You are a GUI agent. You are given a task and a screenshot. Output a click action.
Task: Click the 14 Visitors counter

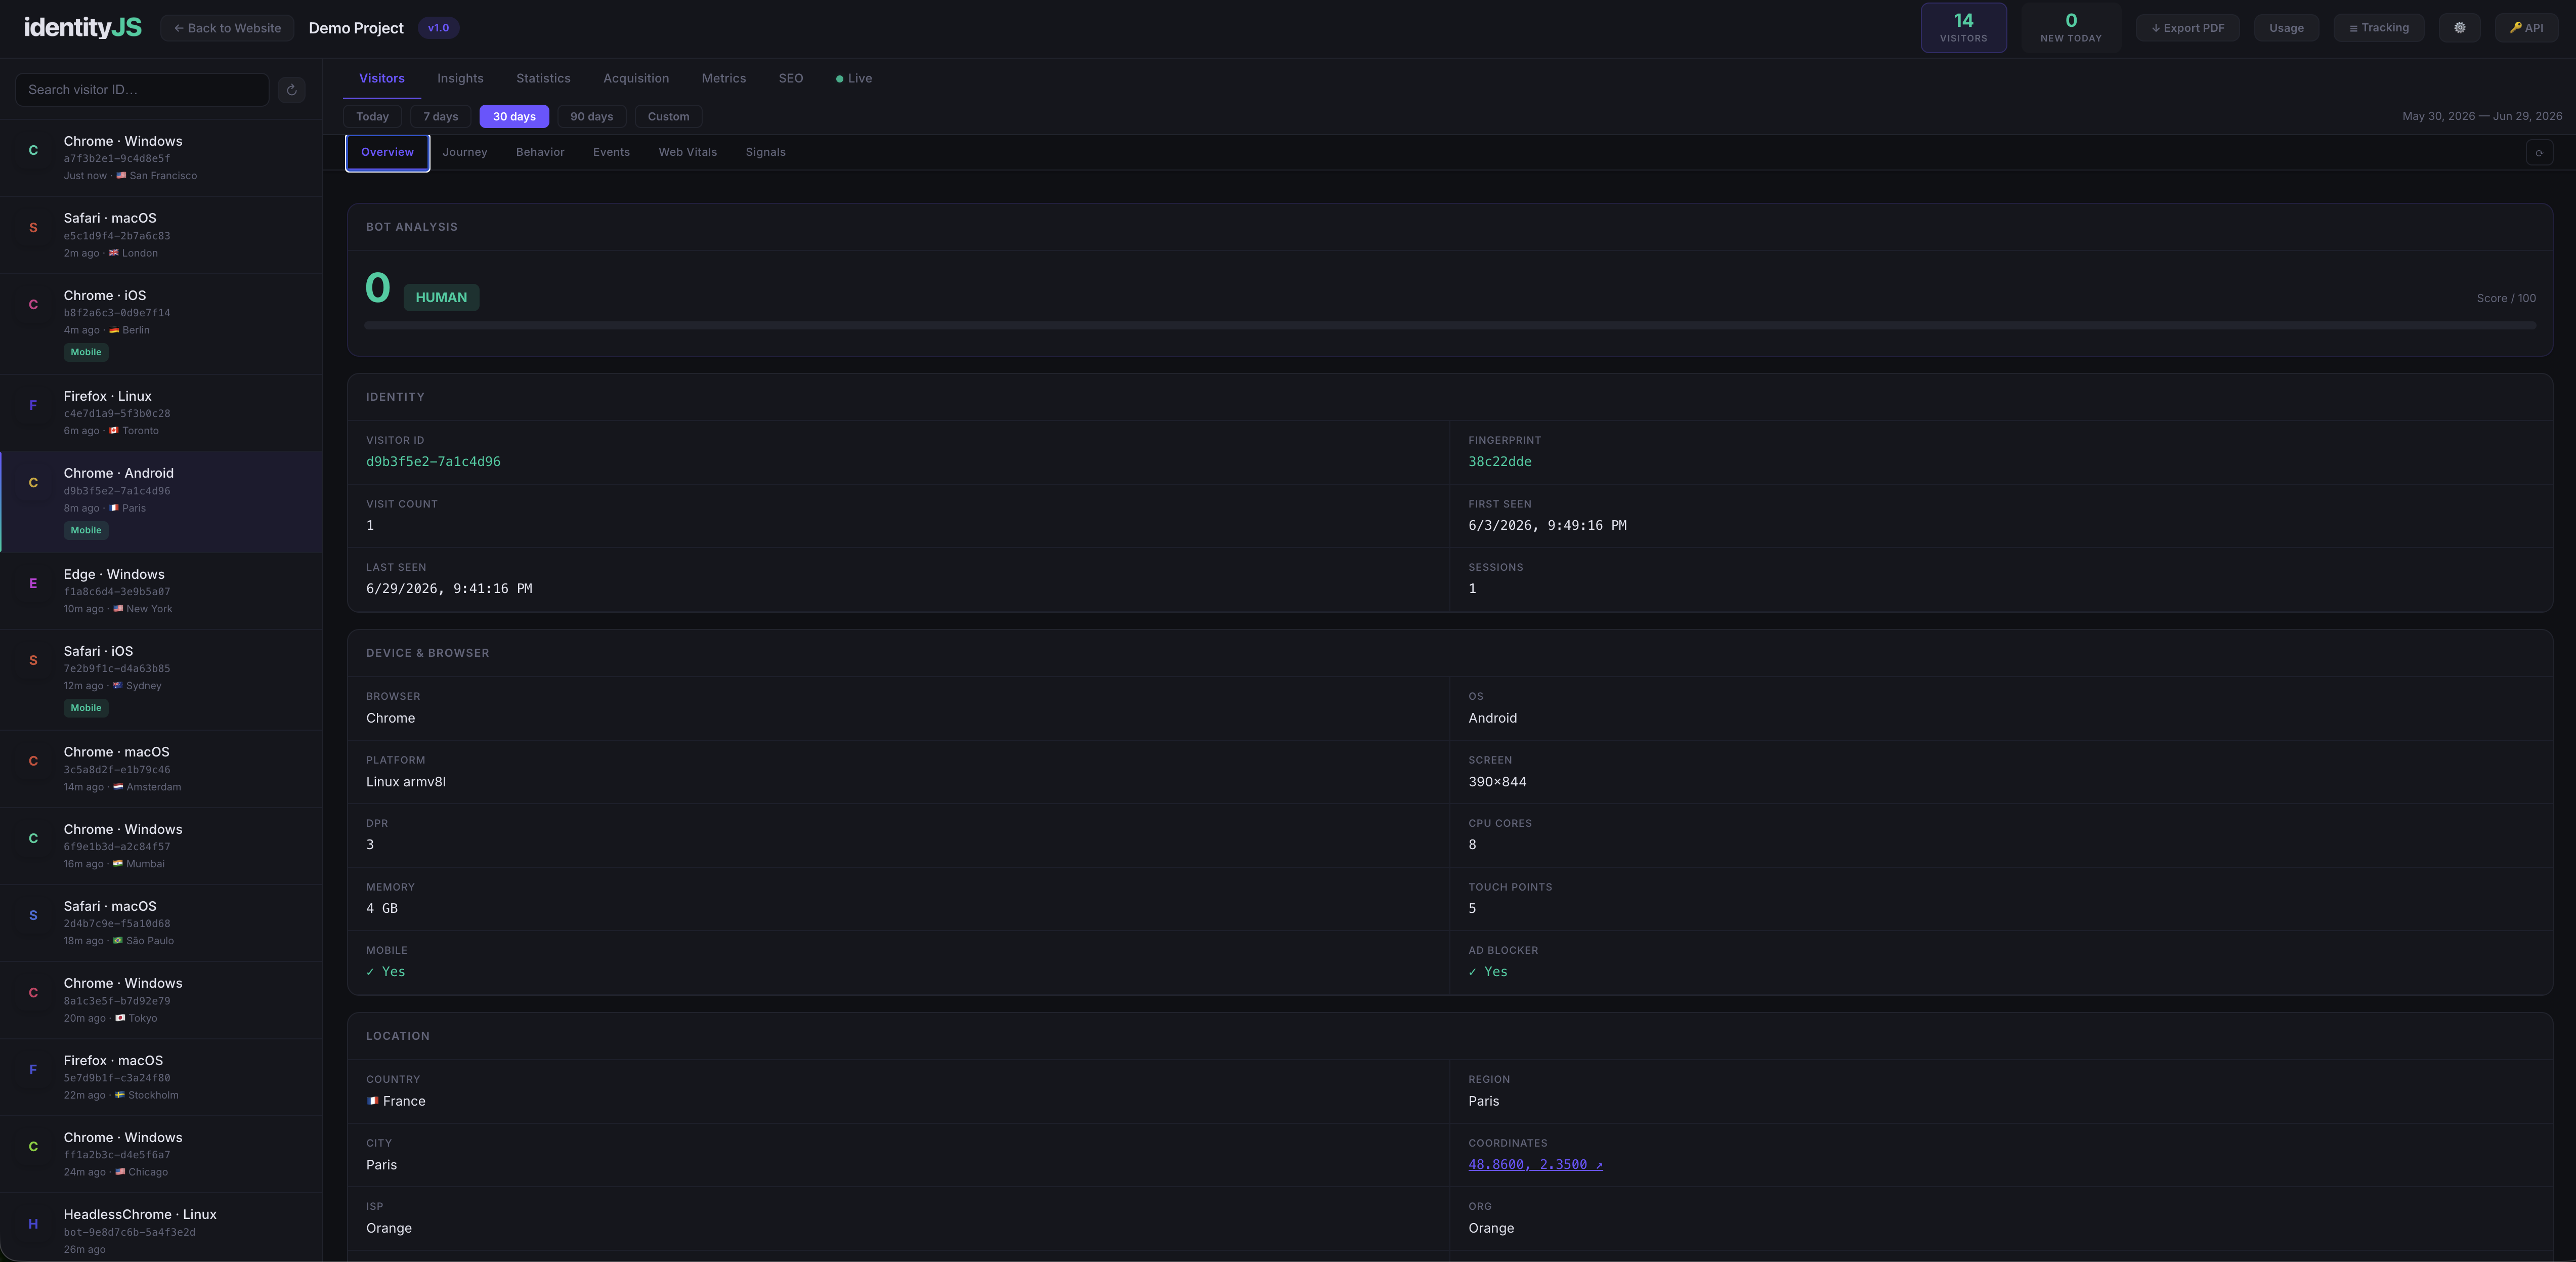[1963, 27]
